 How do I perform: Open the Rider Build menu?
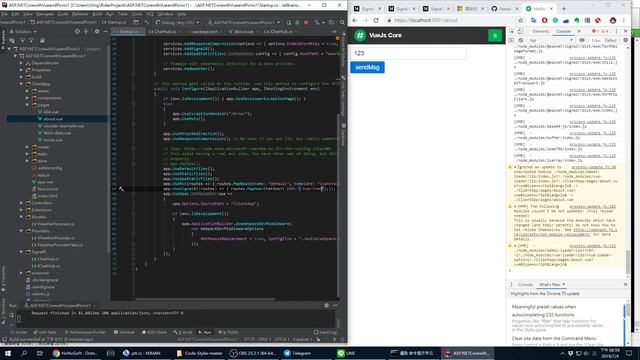click(x=97, y=14)
